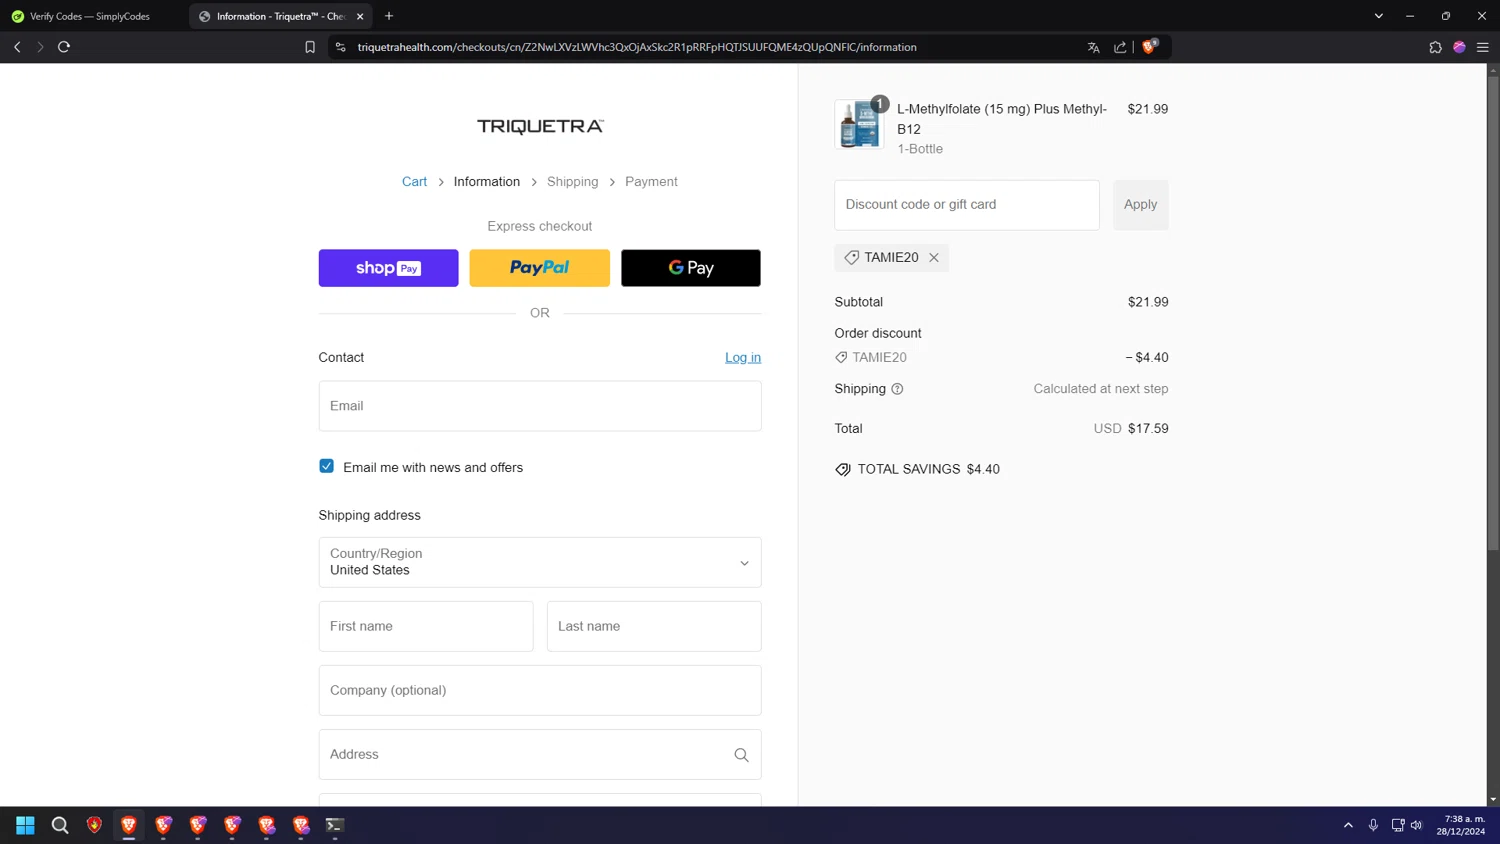Open the tab search chevron in title bar
Viewport: 1500px width, 844px height.
point(1378,16)
